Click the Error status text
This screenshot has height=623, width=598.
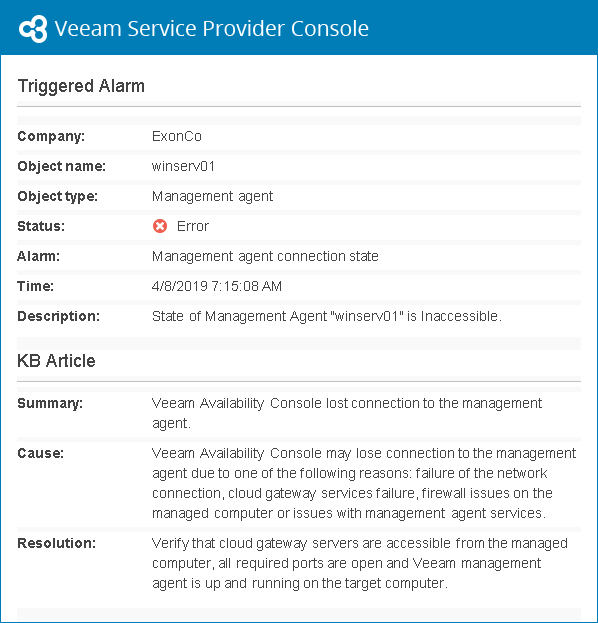click(x=193, y=226)
